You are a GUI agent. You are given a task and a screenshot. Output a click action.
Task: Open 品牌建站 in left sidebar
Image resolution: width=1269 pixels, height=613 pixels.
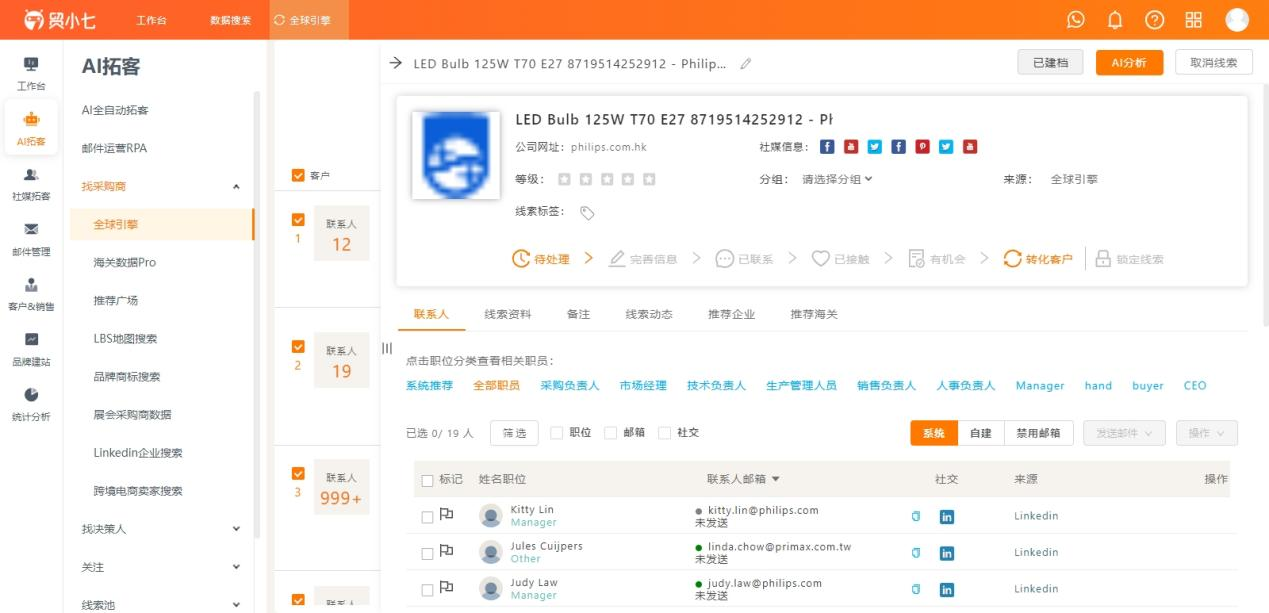pyautogui.click(x=31, y=348)
